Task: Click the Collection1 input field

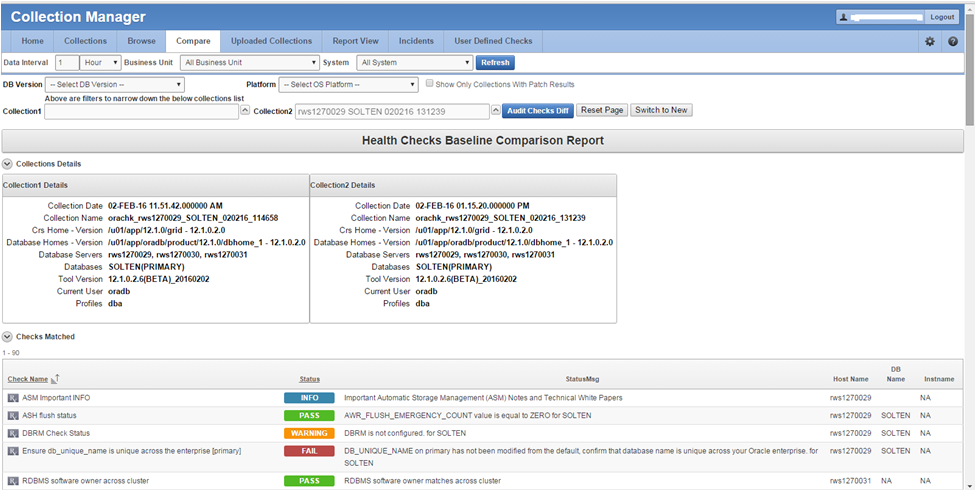Action: pos(140,111)
